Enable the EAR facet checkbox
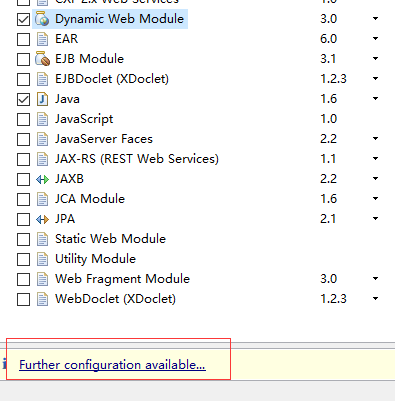The height and width of the screenshot is (401, 395). pos(23,39)
